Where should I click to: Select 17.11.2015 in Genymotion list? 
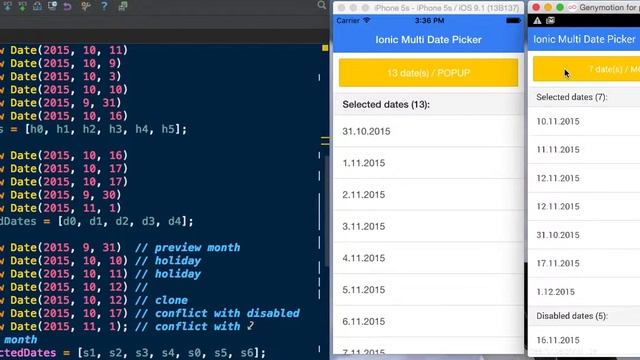[584, 263]
